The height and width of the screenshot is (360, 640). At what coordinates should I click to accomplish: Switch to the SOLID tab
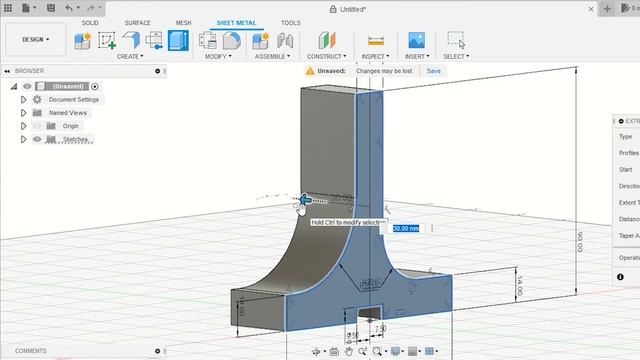click(90, 23)
